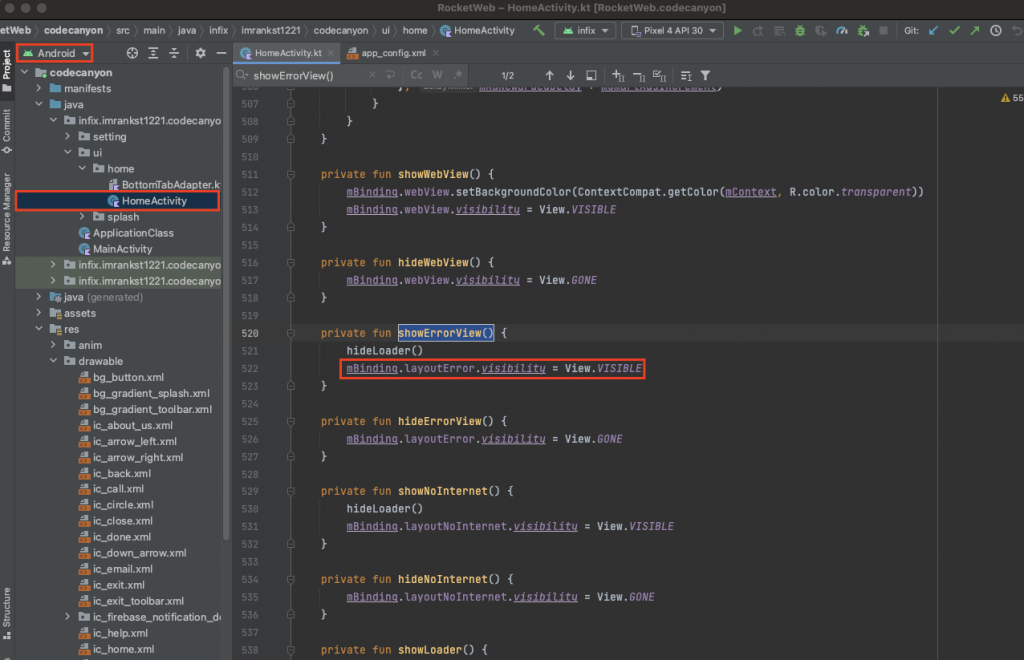Click the find bar search input field
Viewport: 1024px width, 660px height.
pyautogui.click(x=307, y=76)
